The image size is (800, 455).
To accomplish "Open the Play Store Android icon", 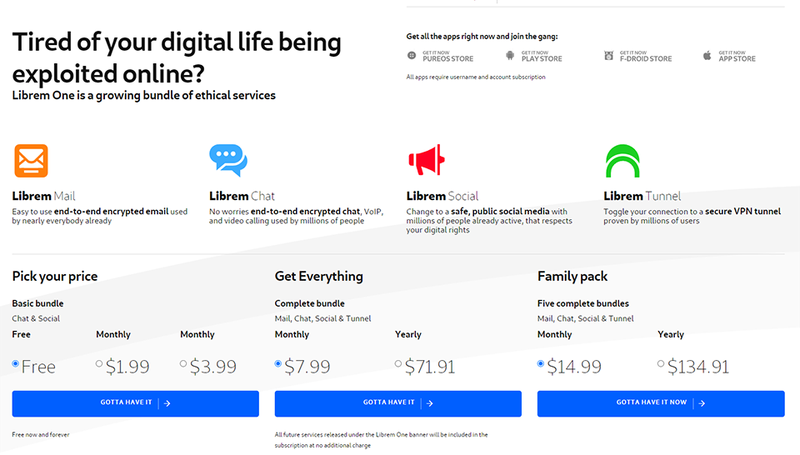I will coord(510,56).
